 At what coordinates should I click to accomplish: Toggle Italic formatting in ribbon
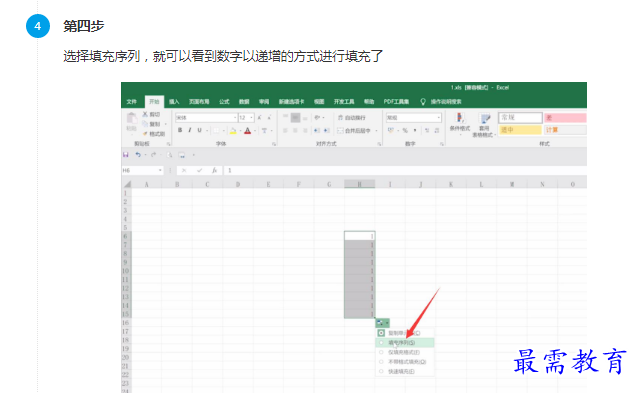190,130
